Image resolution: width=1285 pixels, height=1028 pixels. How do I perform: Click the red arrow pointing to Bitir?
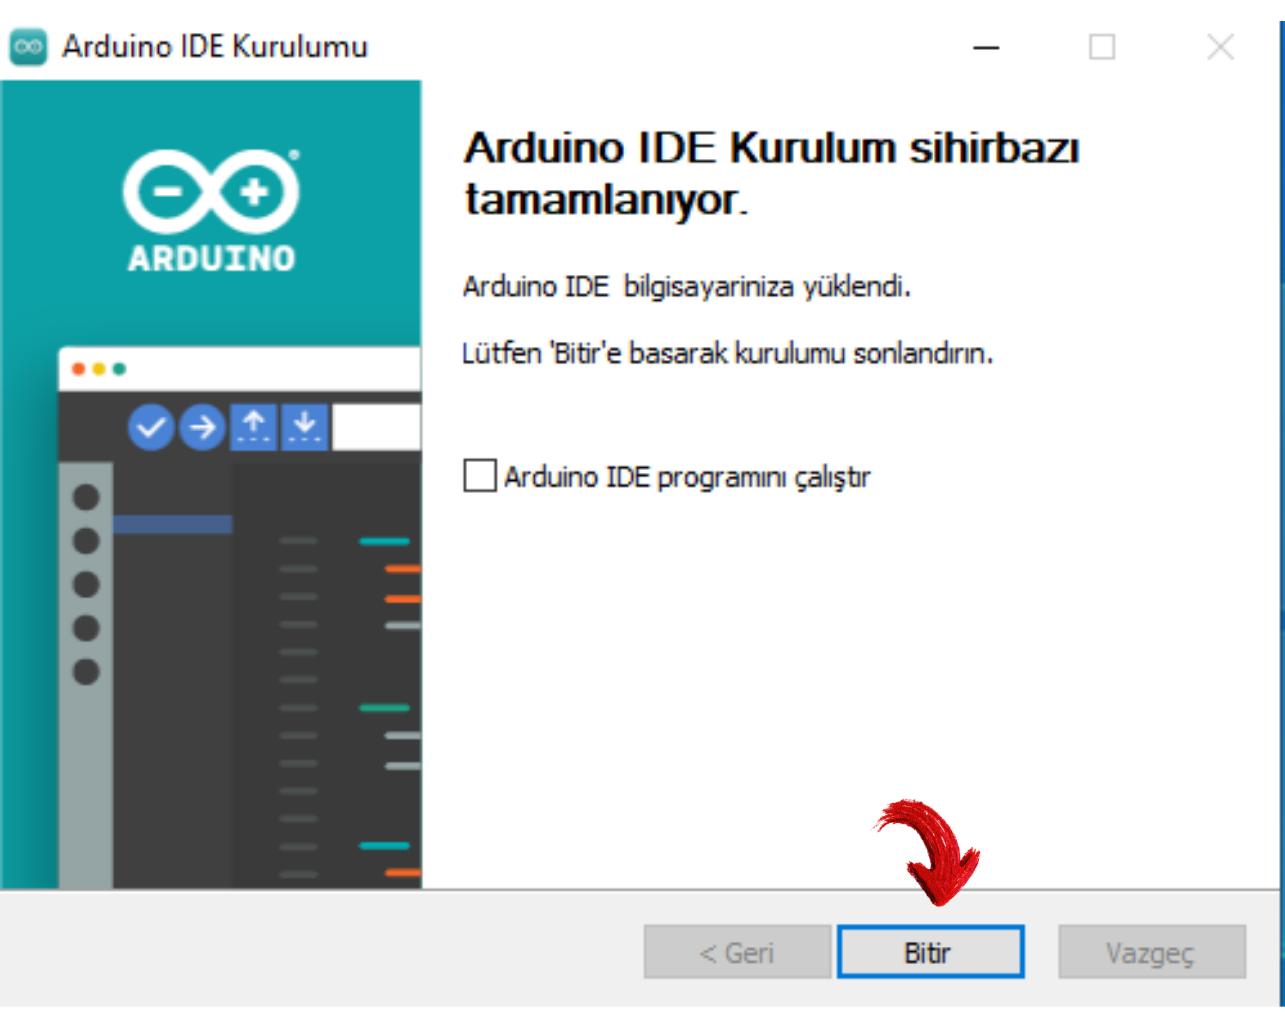pyautogui.click(x=932, y=851)
